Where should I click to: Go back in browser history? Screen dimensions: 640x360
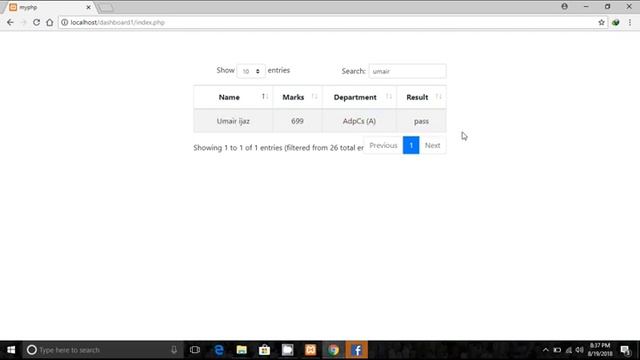(x=10, y=22)
